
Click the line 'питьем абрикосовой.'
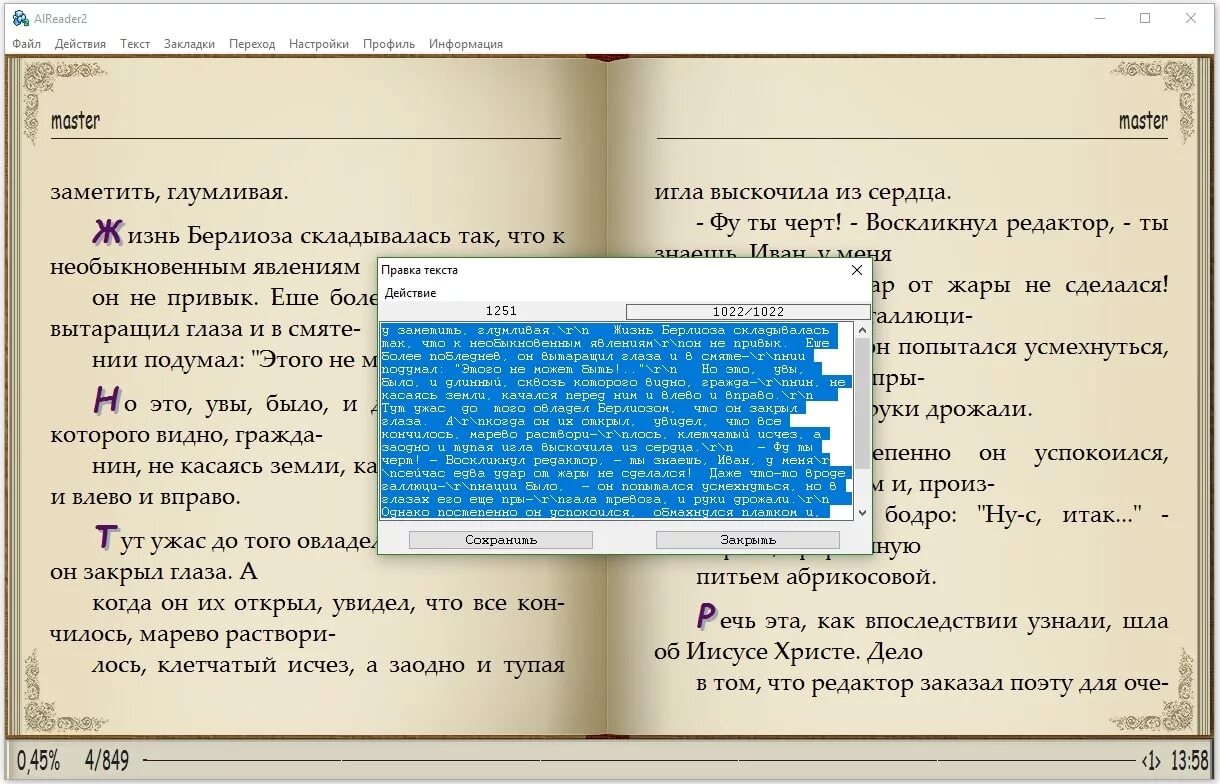click(816, 577)
